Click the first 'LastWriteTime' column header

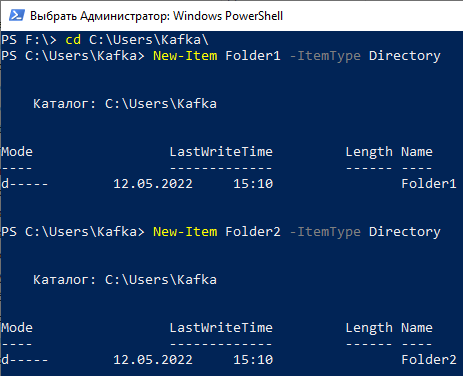tap(221, 152)
